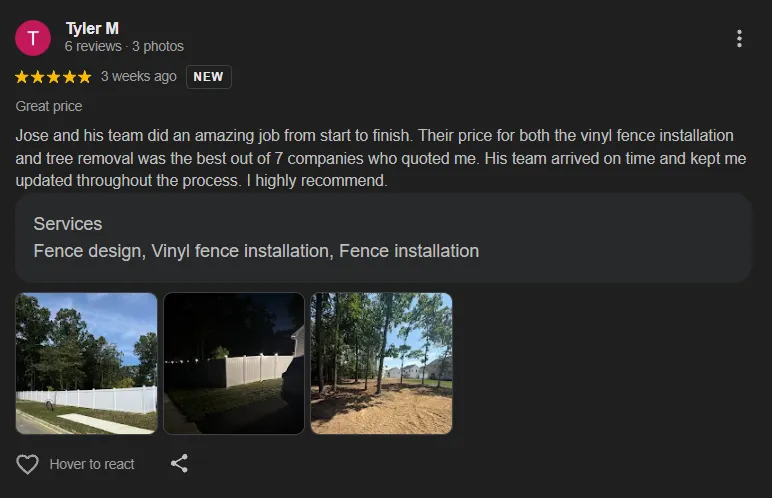Click the 'Hover to react' button
The width and height of the screenshot is (772, 498).
[92, 464]
